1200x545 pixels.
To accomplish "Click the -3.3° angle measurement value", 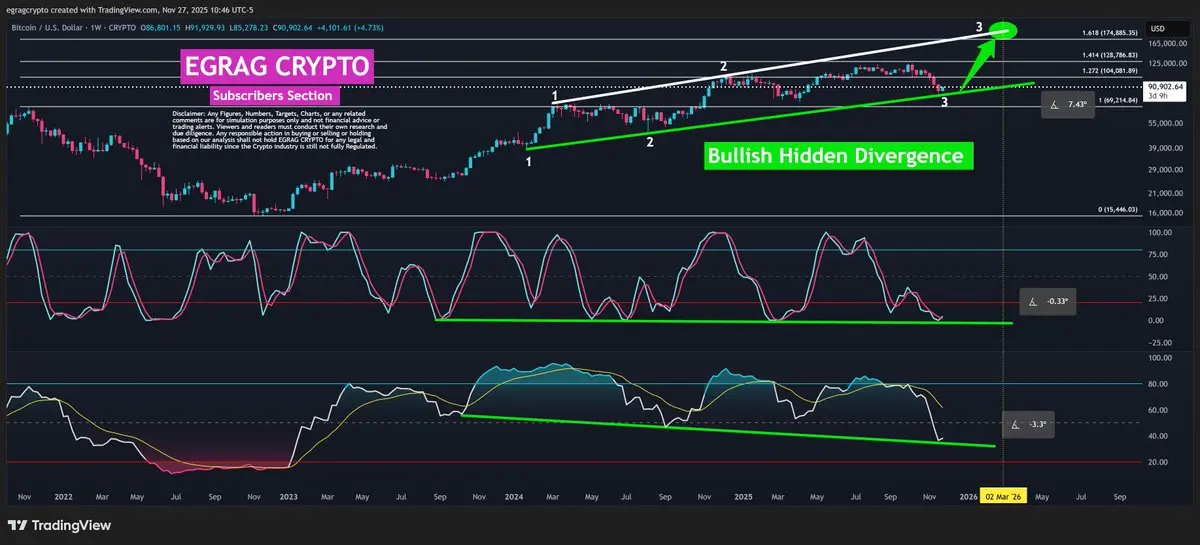I will (1039, 424).
